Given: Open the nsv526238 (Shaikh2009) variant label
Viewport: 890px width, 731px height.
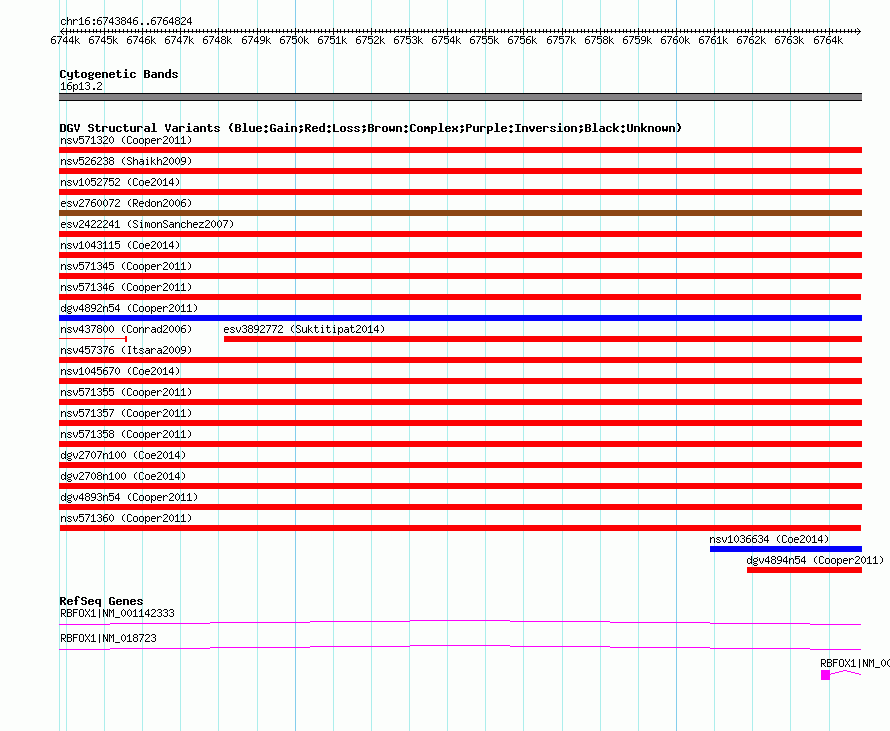Looking at the screenshot, I should pyautogui.click(x=126, y=161).
